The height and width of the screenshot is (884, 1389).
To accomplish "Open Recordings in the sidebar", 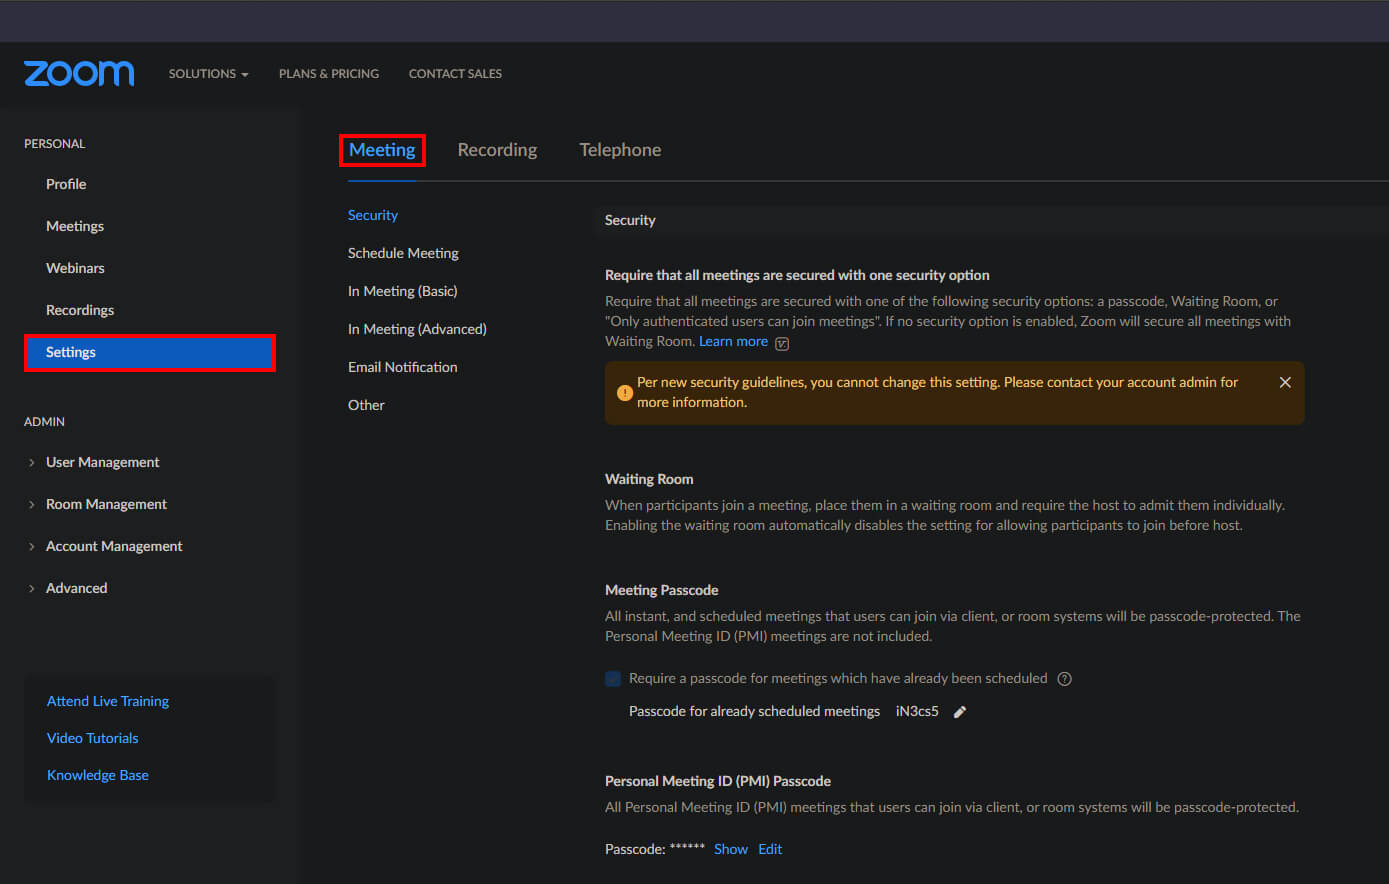I will click(80, 310).
